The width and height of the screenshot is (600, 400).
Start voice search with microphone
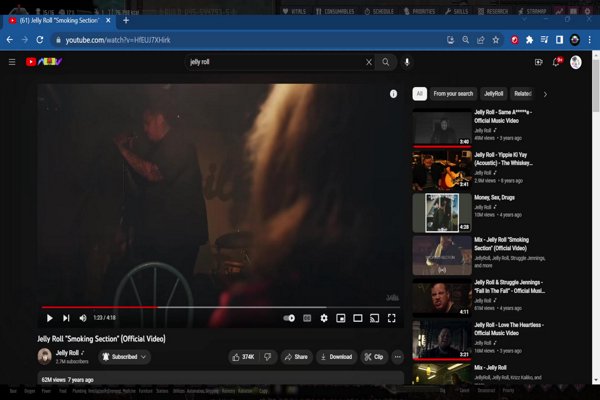[x=407, y=62]
